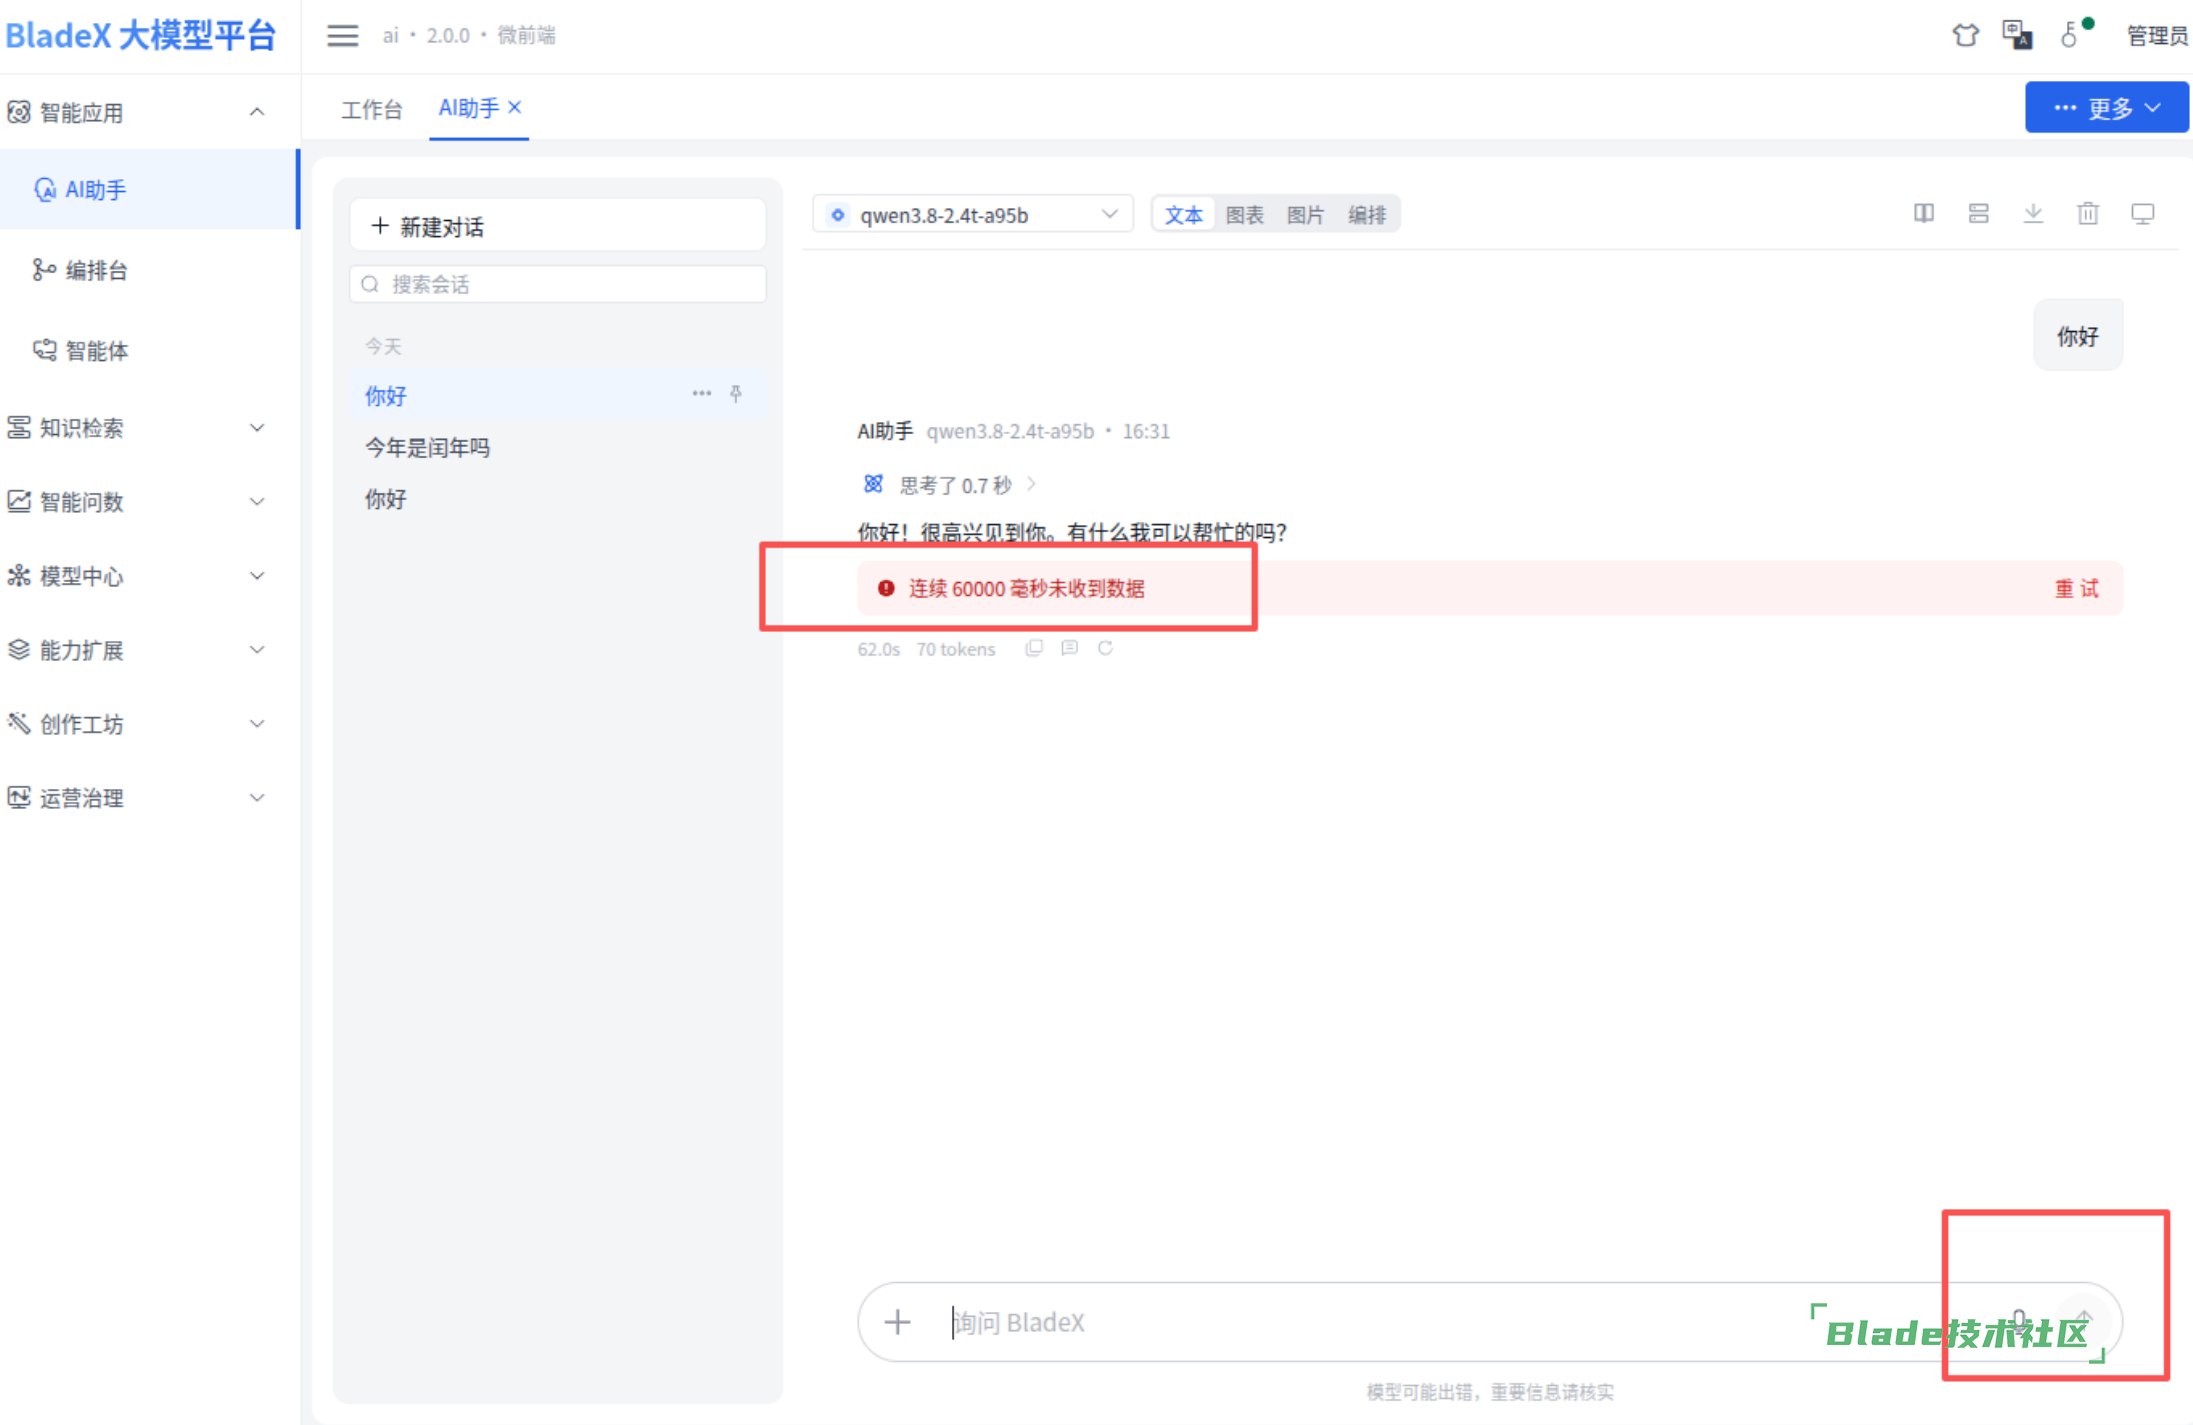Pin the 你好 conversation
The height and width of the screenshot is (1425, 2193).
click(736, 394)
